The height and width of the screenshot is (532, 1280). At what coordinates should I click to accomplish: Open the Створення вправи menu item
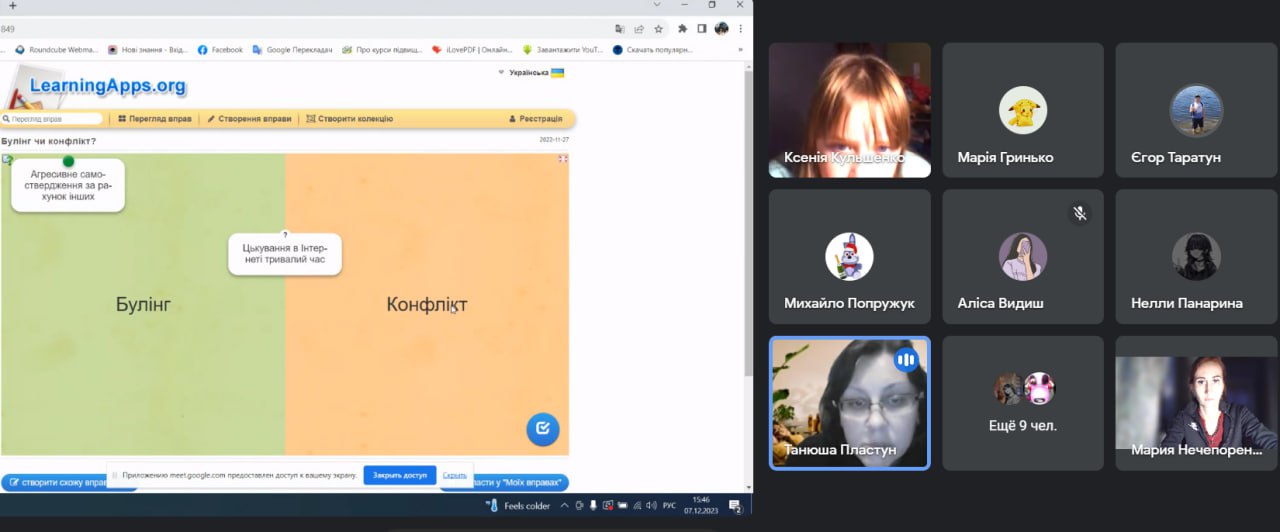point(249,118)
